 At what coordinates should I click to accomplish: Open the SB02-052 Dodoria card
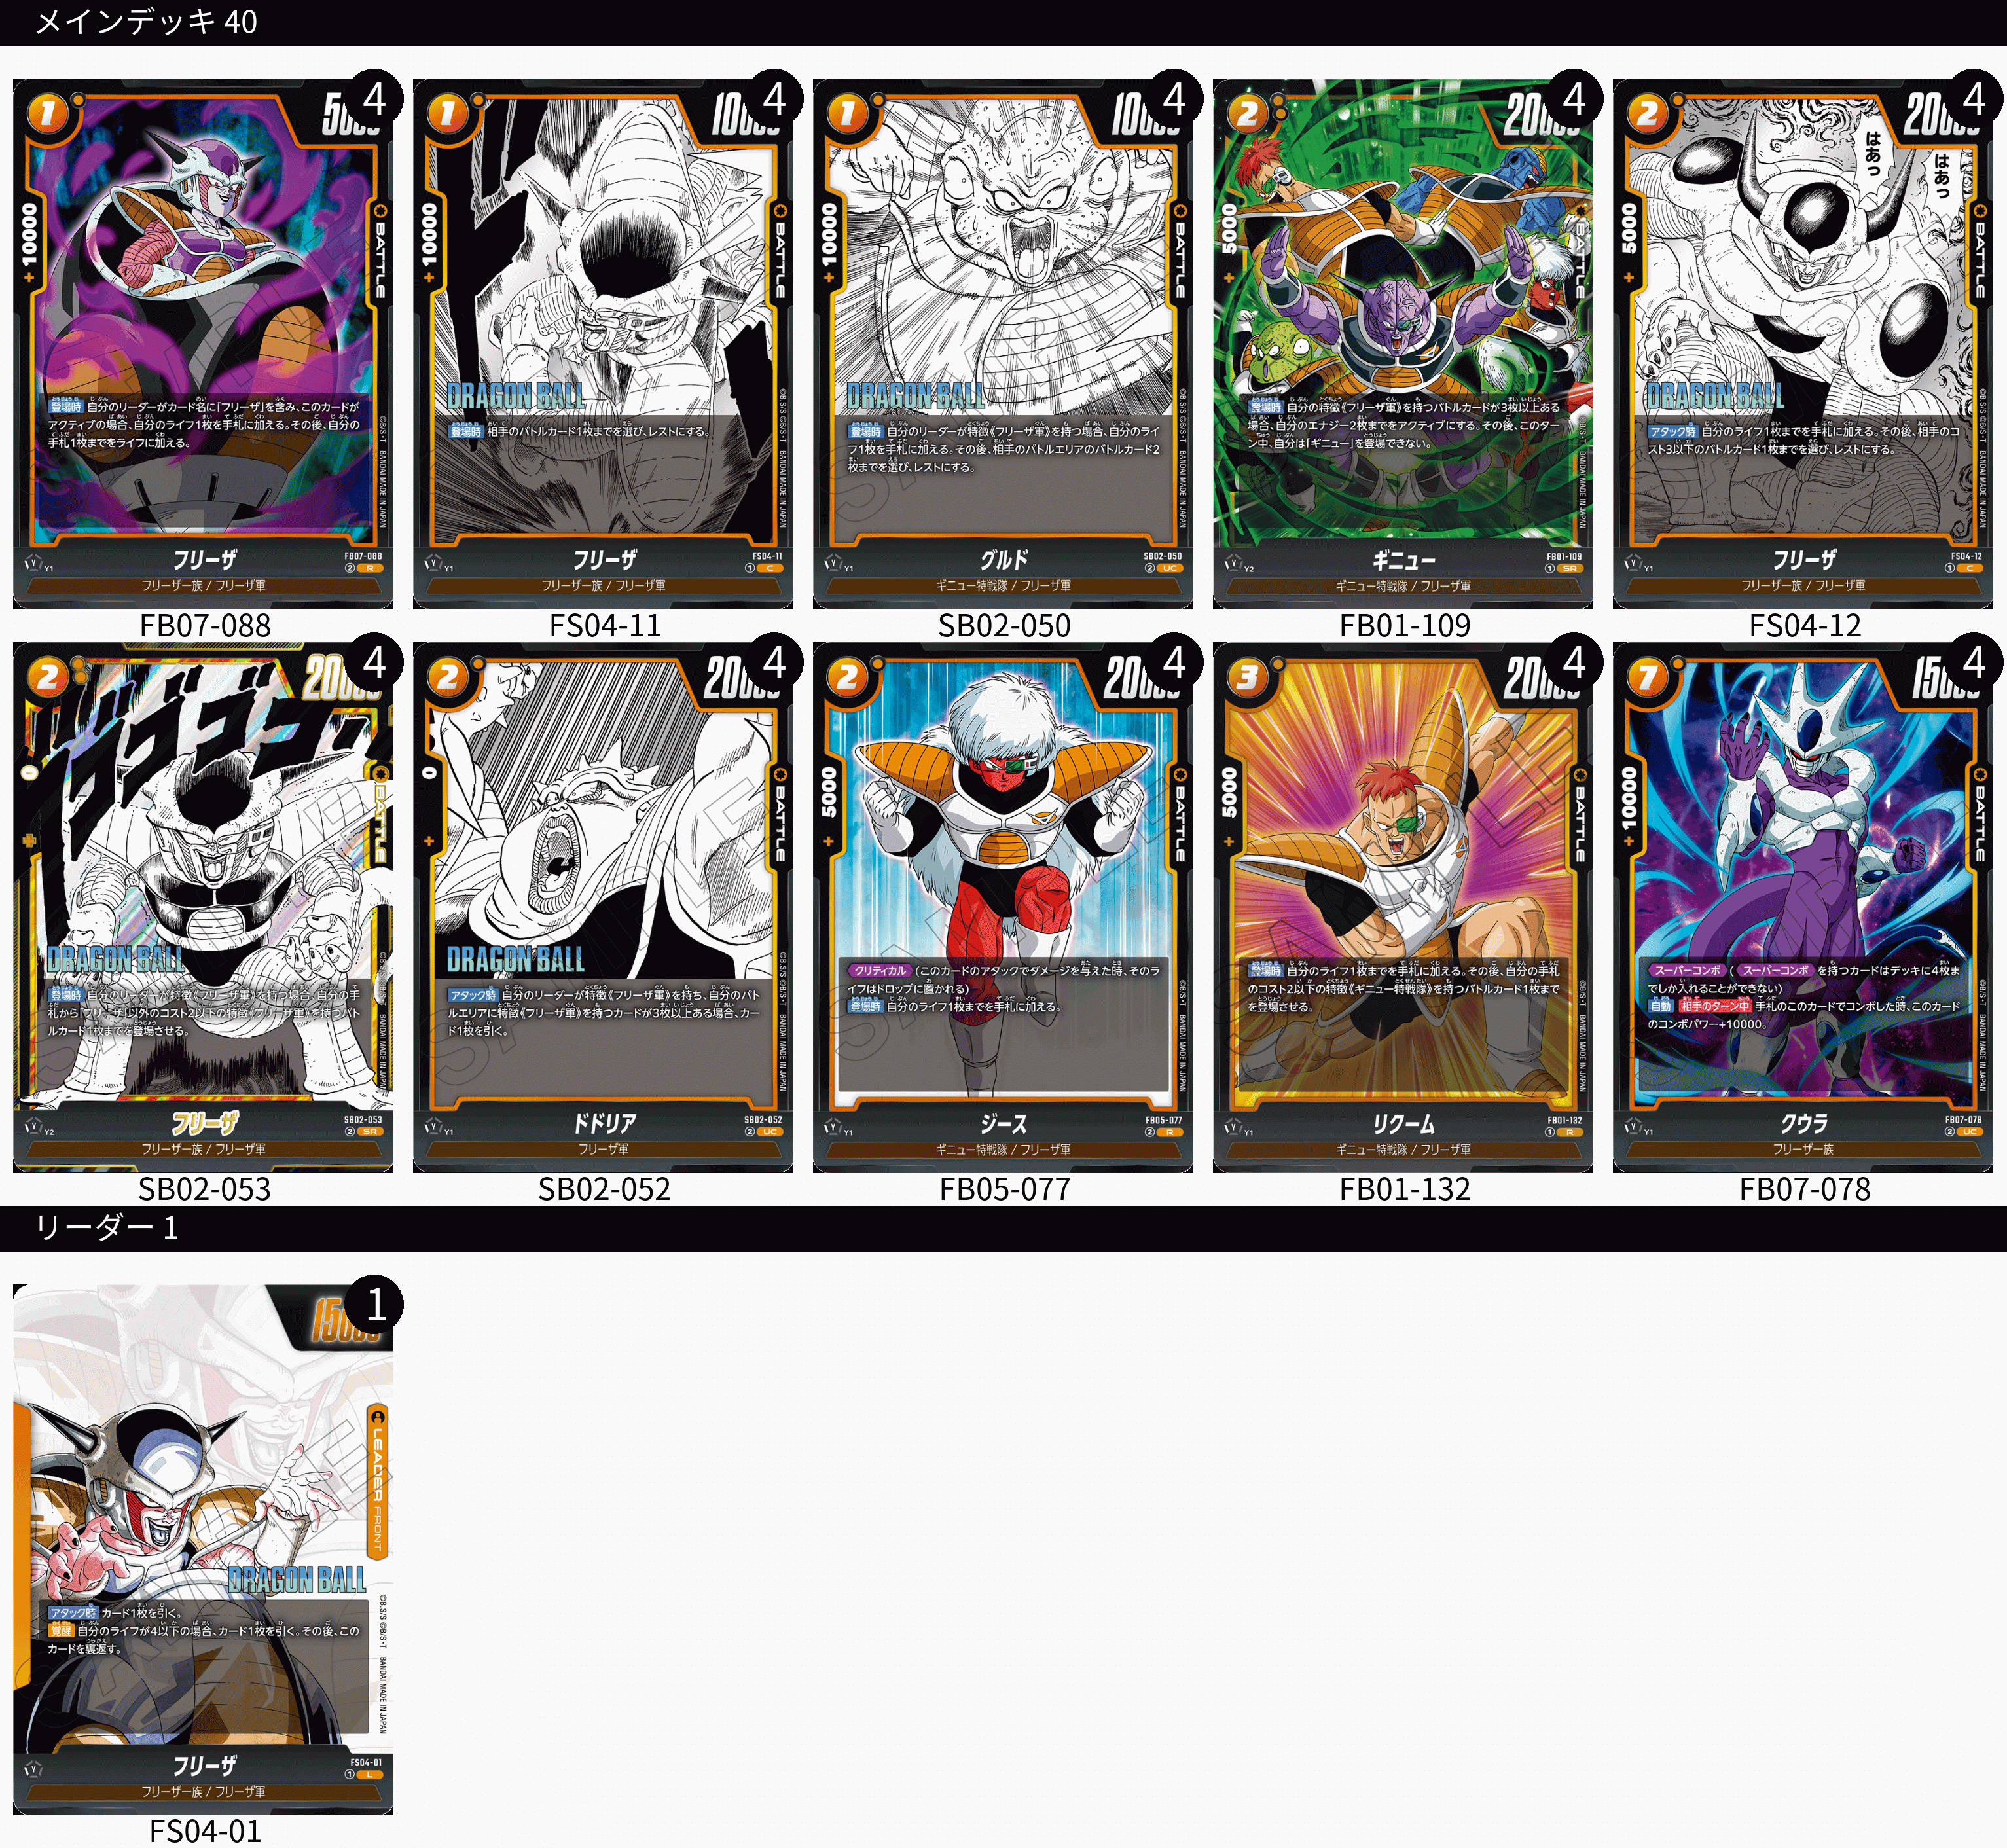point(603,907)
